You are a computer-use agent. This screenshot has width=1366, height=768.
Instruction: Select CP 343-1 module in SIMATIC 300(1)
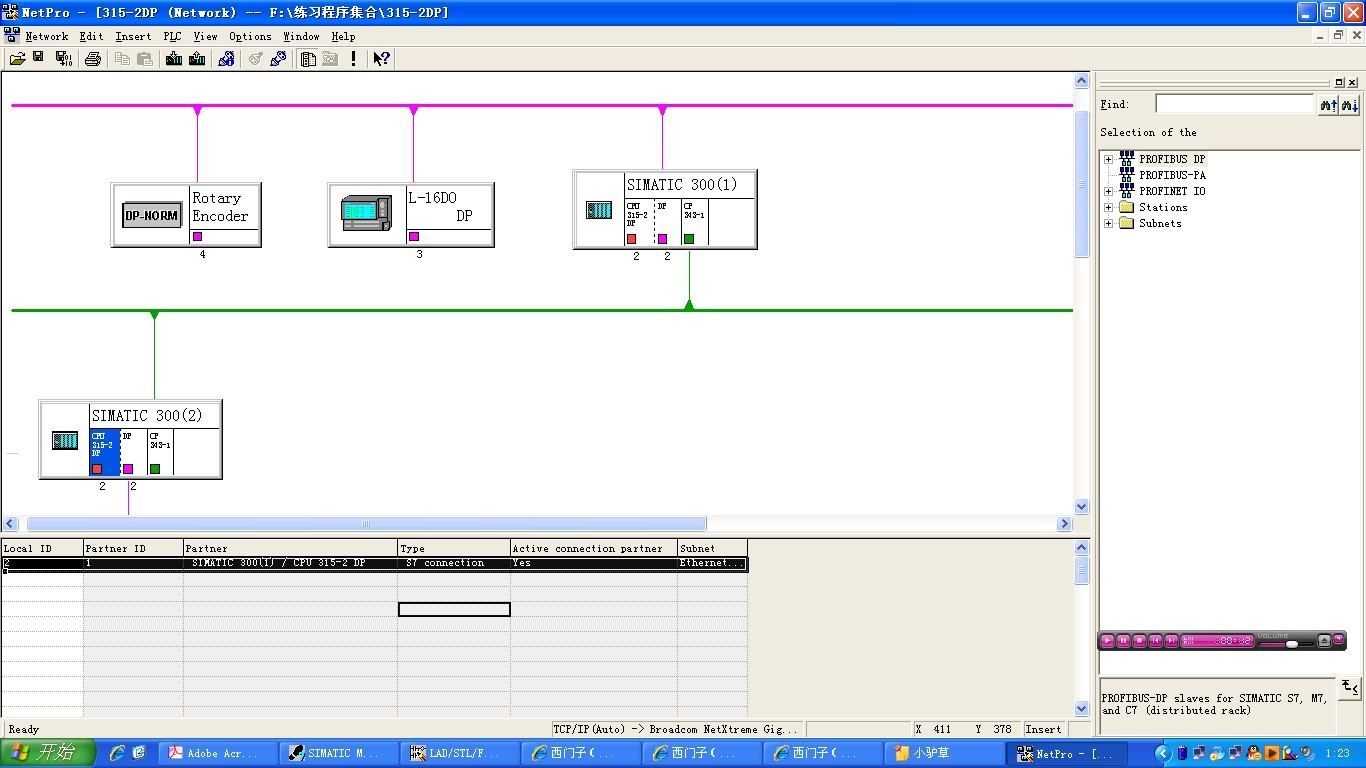pos(695,222)
